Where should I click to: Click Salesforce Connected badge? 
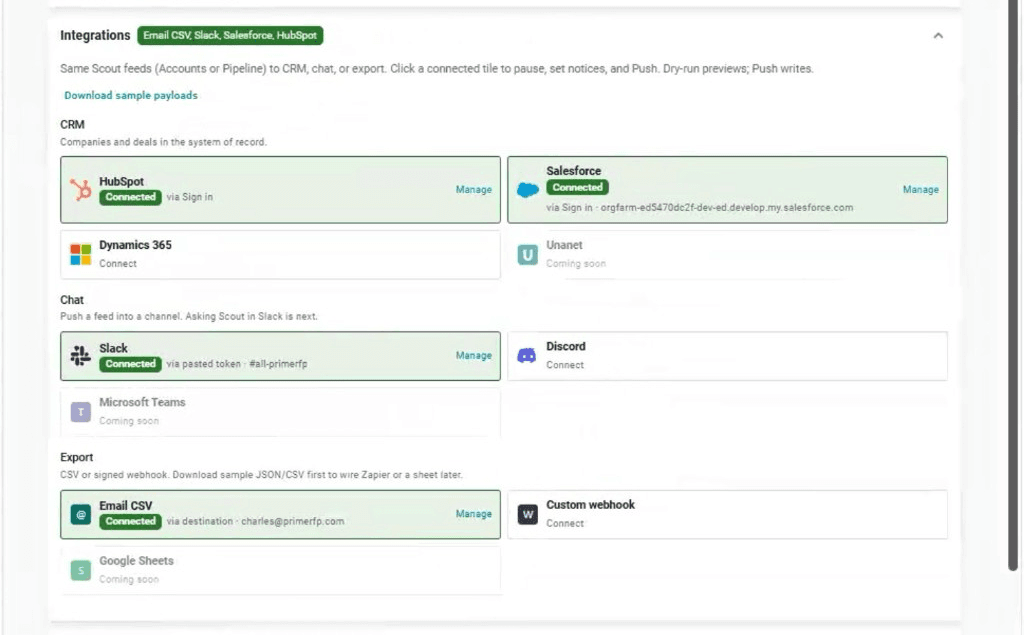pyautogui.click(x=577, y=187)
